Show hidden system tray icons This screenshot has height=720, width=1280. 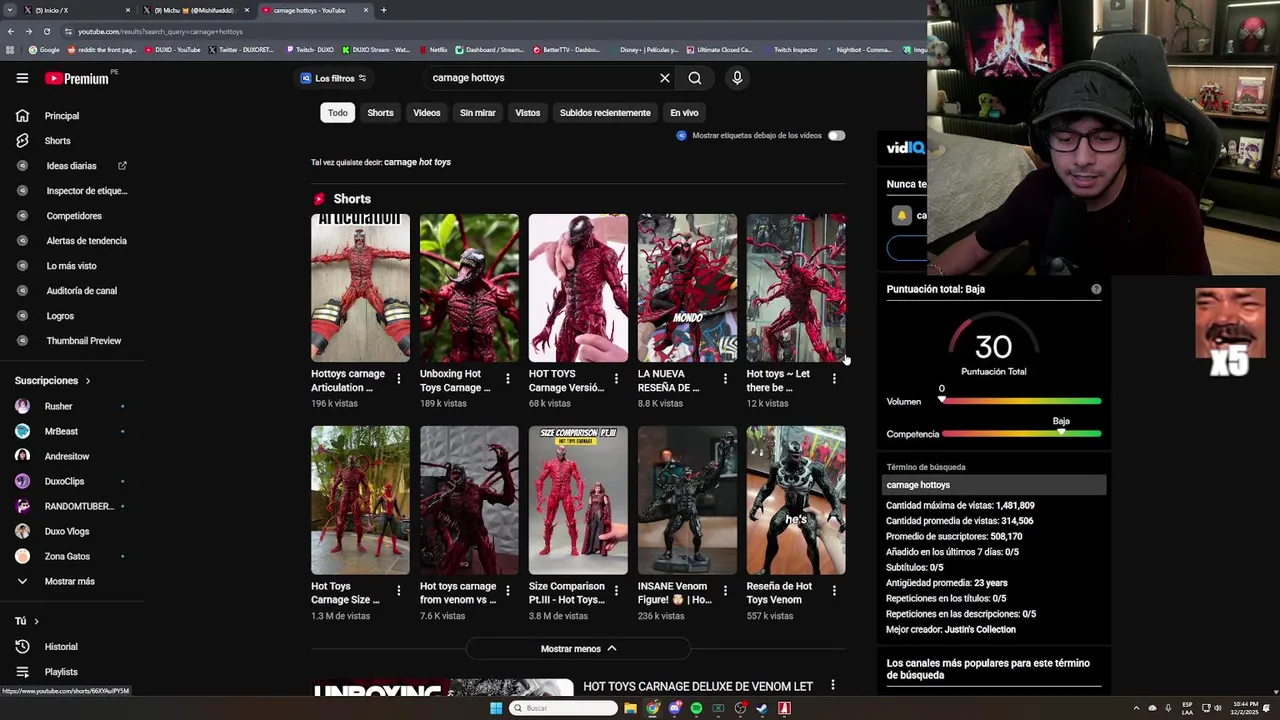click(x=1136, y=708)
